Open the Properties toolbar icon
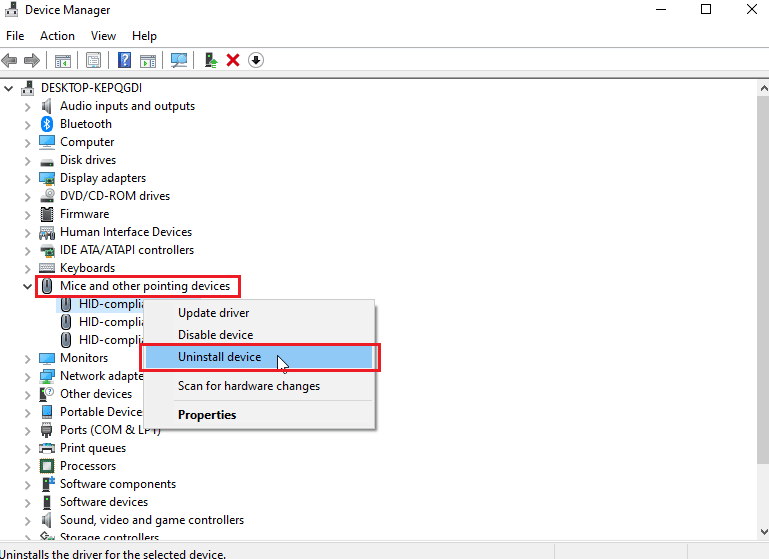This screenshot has width=769, height=559. point(93,60)
